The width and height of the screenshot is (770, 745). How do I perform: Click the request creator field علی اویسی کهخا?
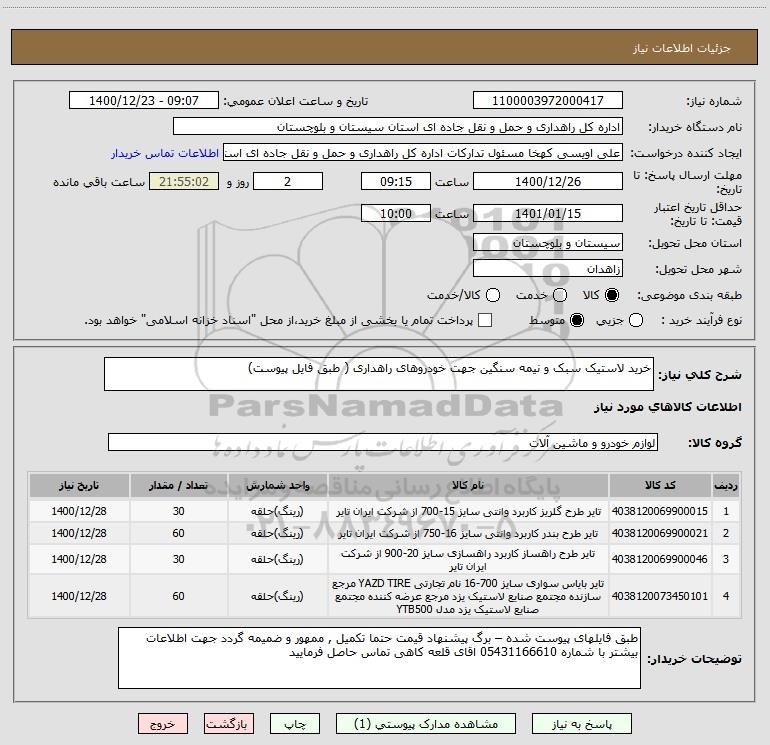click(423, 152)
